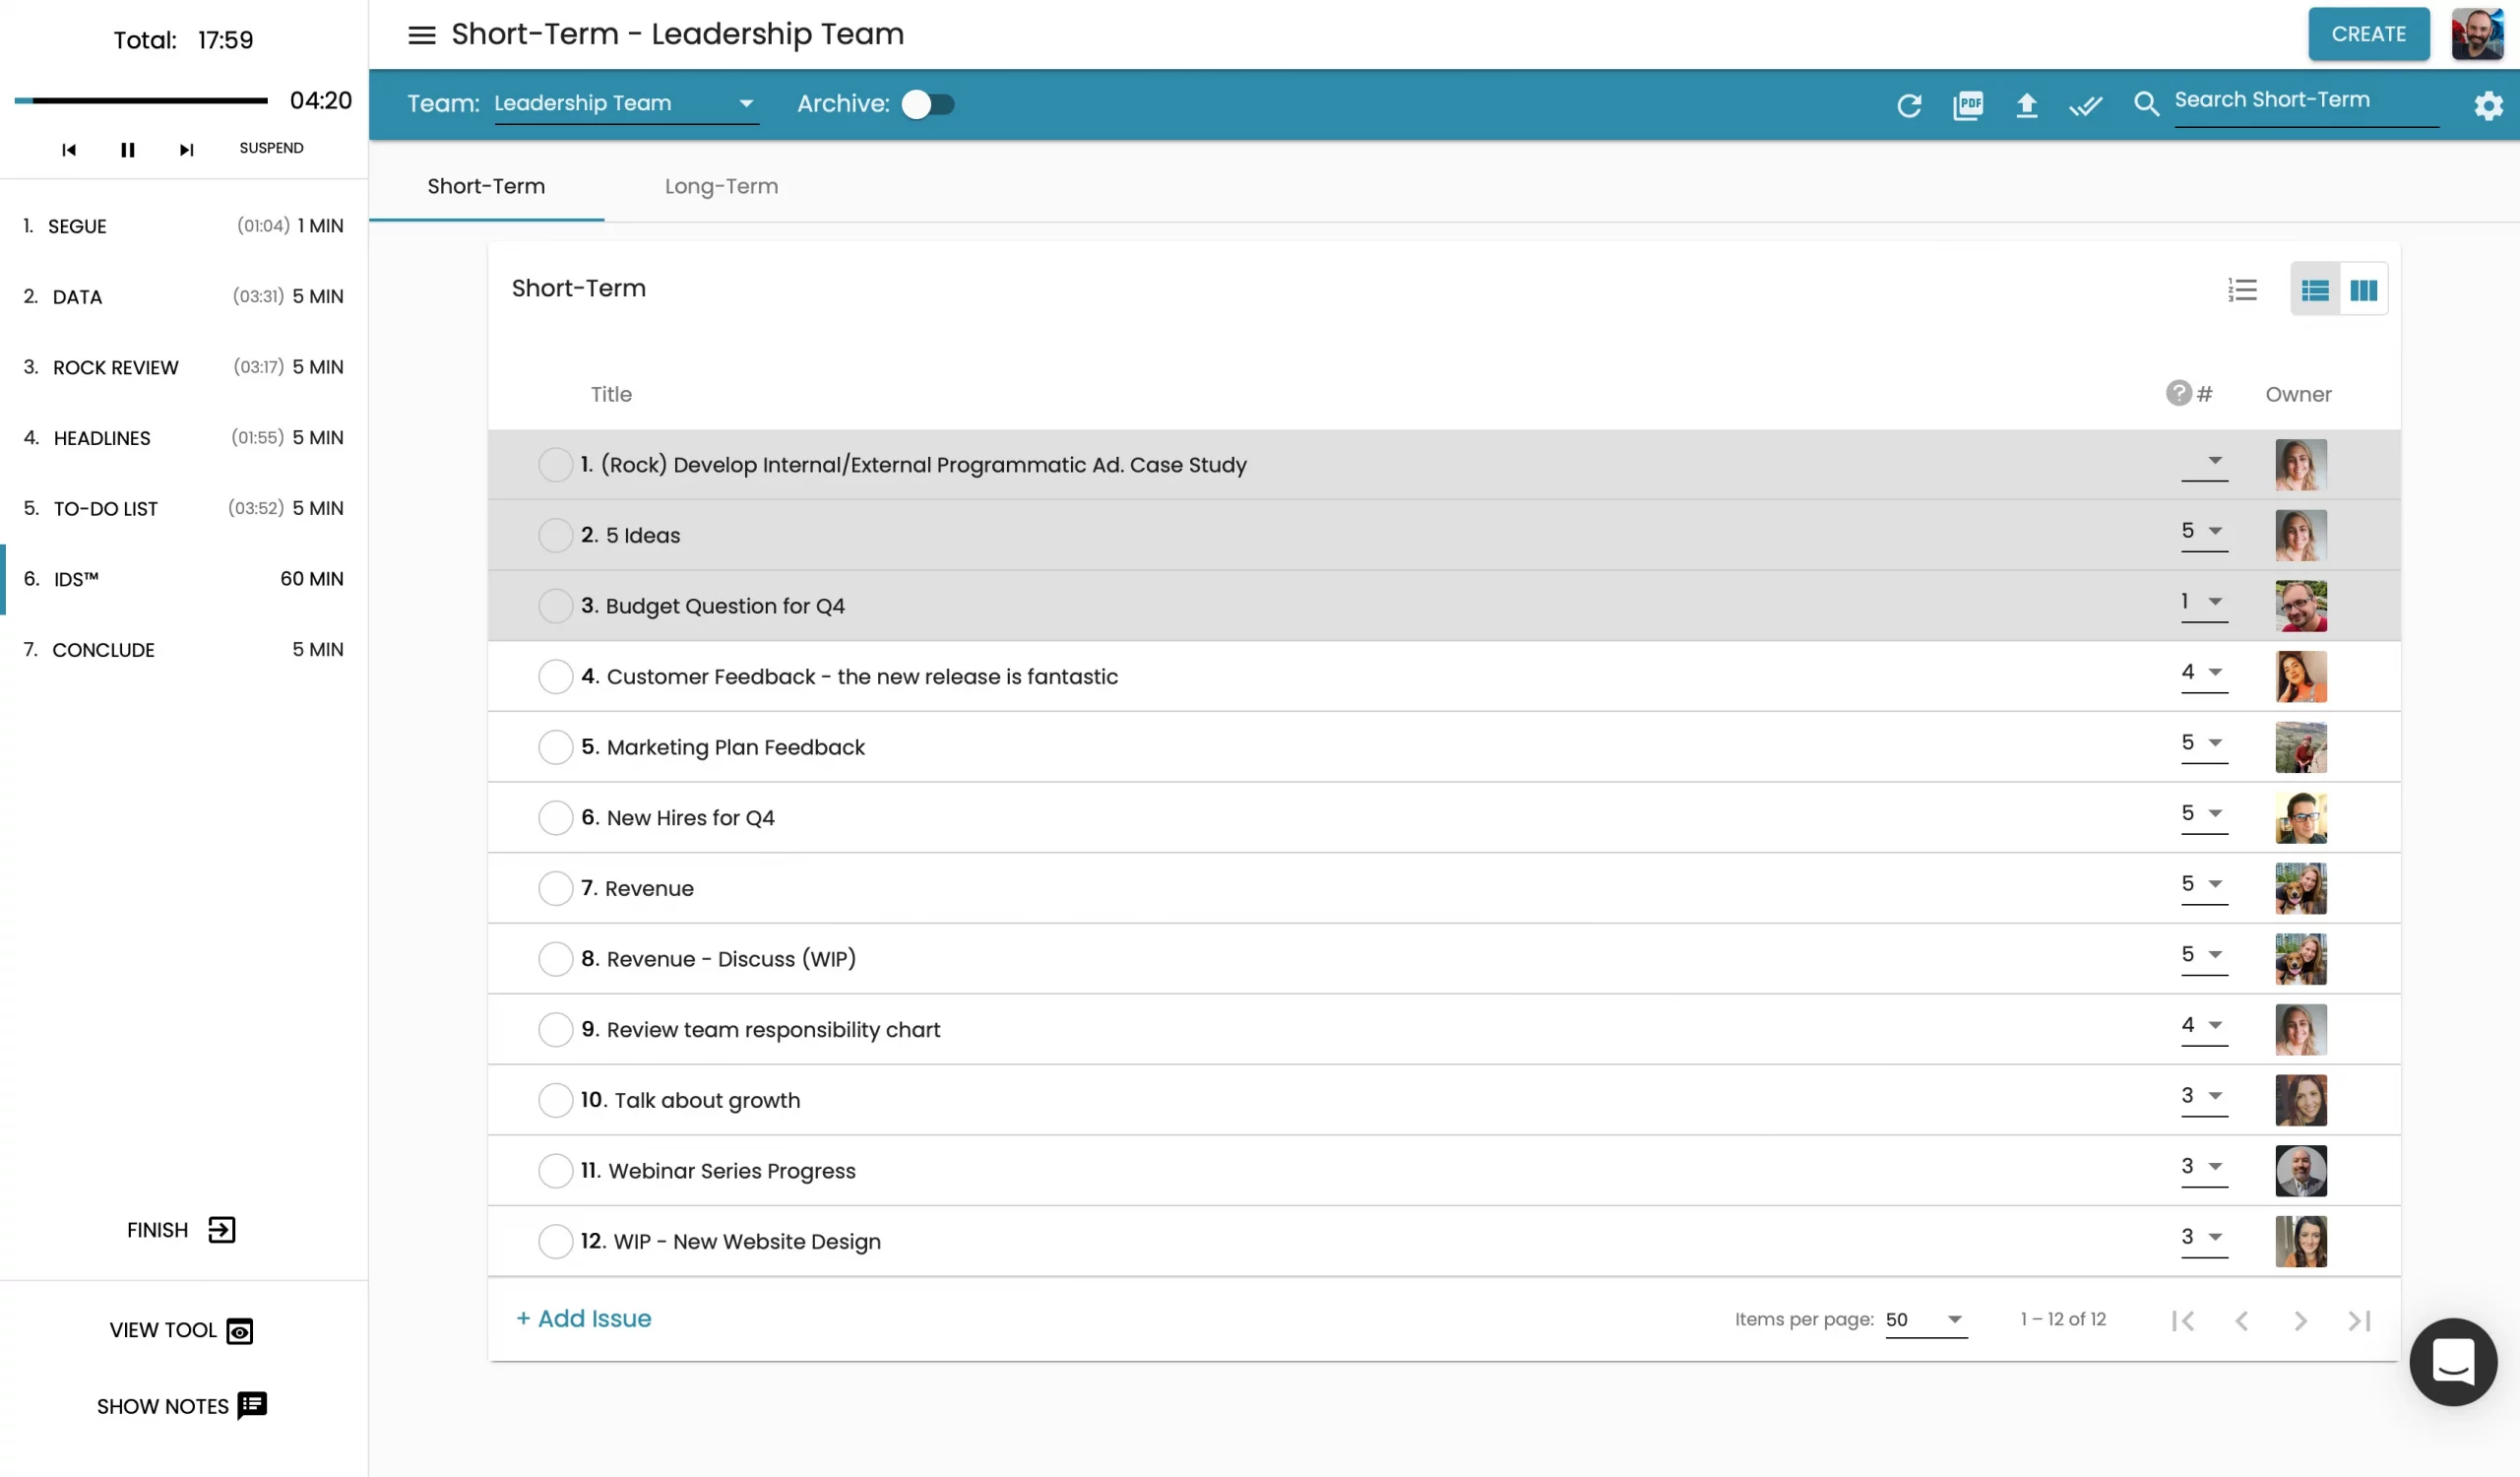The width and height of the screenshot is (2520, 1477).
Task: Open the chat support bubble
Action: point(2452,1361)
